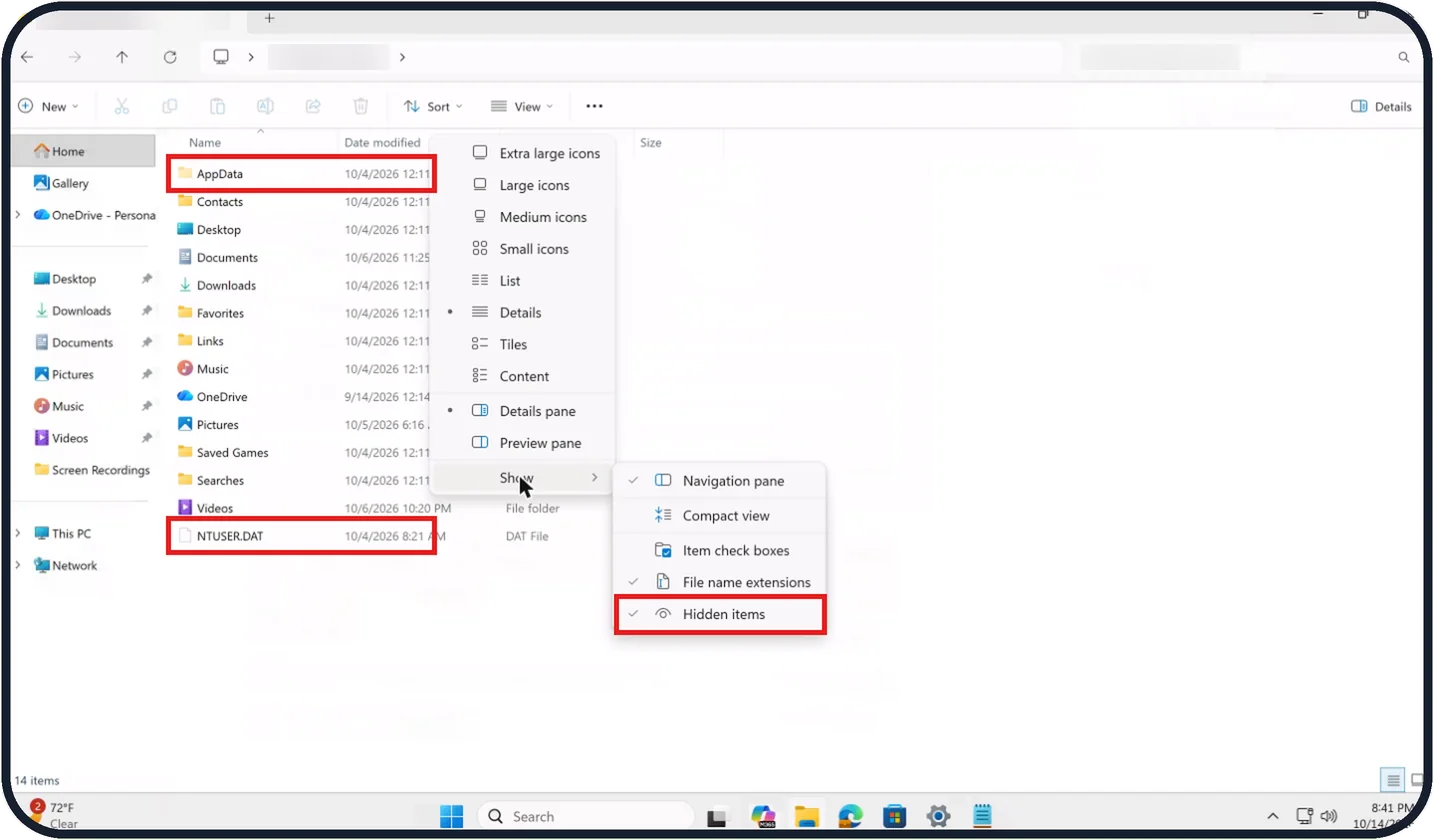Open Notepad from the taskbar
Image resolution: width=1434 pixels, height=840 pixels.
[x=982, y=816]
